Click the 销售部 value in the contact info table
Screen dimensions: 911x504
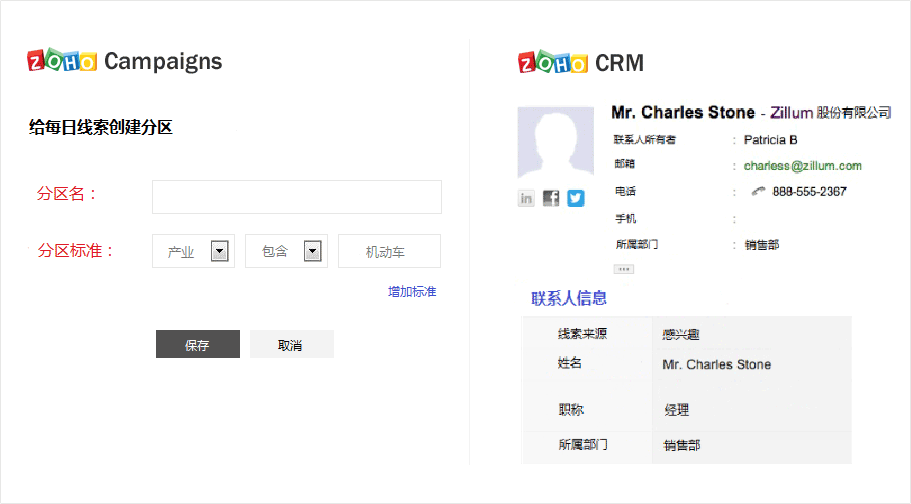(x=682, y=445)
